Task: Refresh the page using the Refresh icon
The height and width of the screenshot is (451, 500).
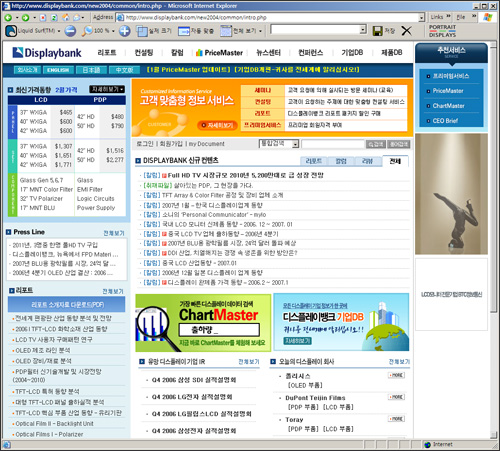Action: click(54, 17)
